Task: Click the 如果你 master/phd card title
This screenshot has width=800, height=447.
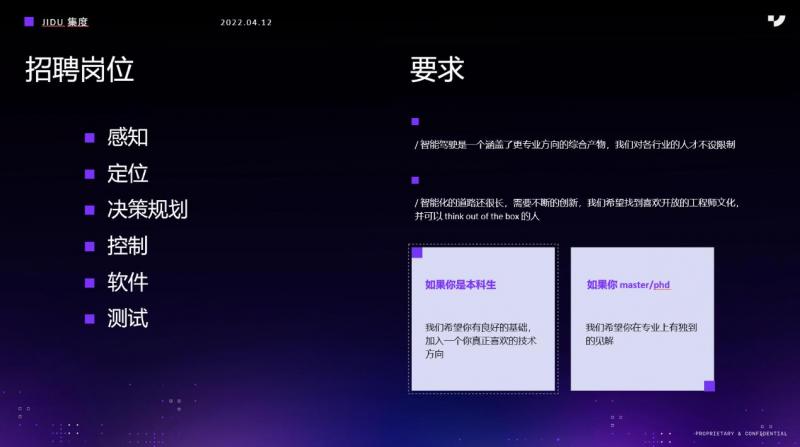Action: pyautogui.click(x=629, y=285)
